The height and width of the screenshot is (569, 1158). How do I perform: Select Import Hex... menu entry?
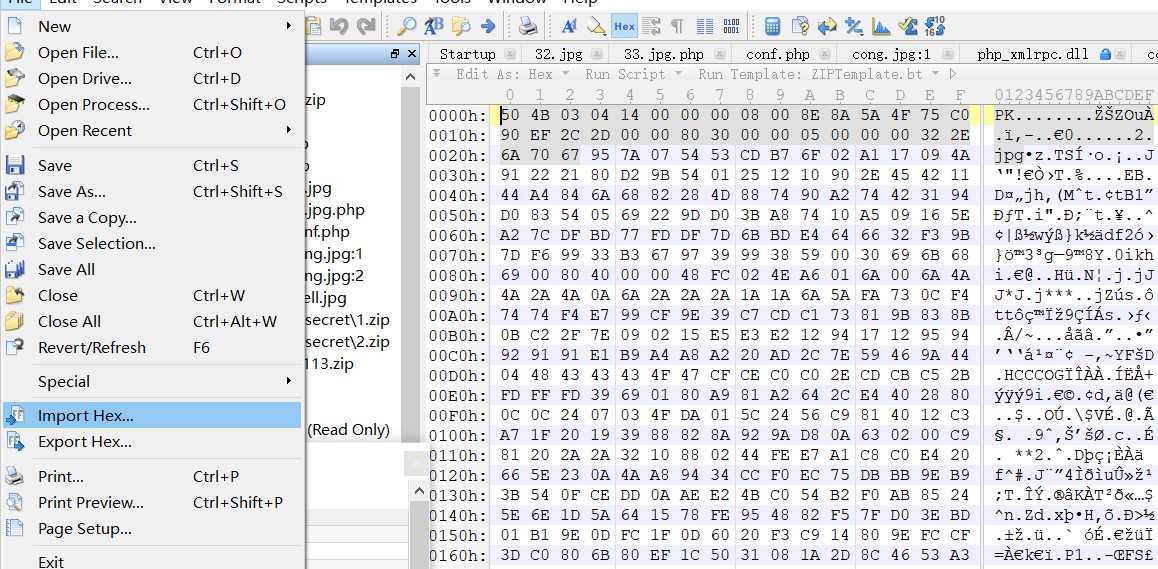(152, 416)
